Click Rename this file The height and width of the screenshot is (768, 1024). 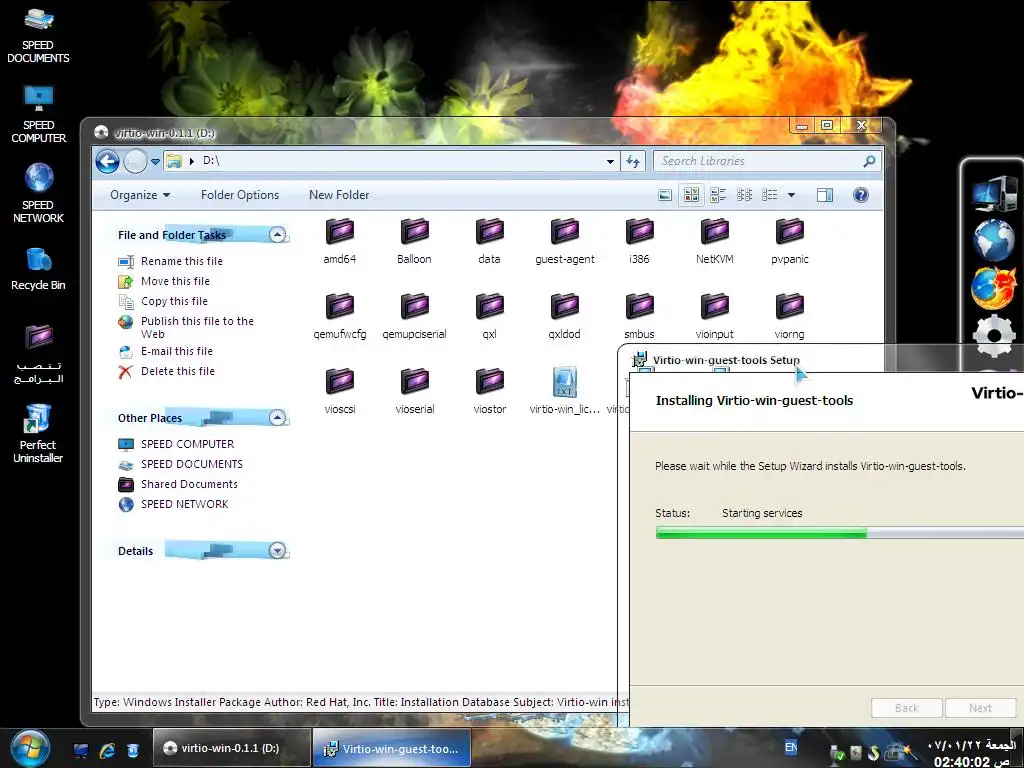click(182, 261)
